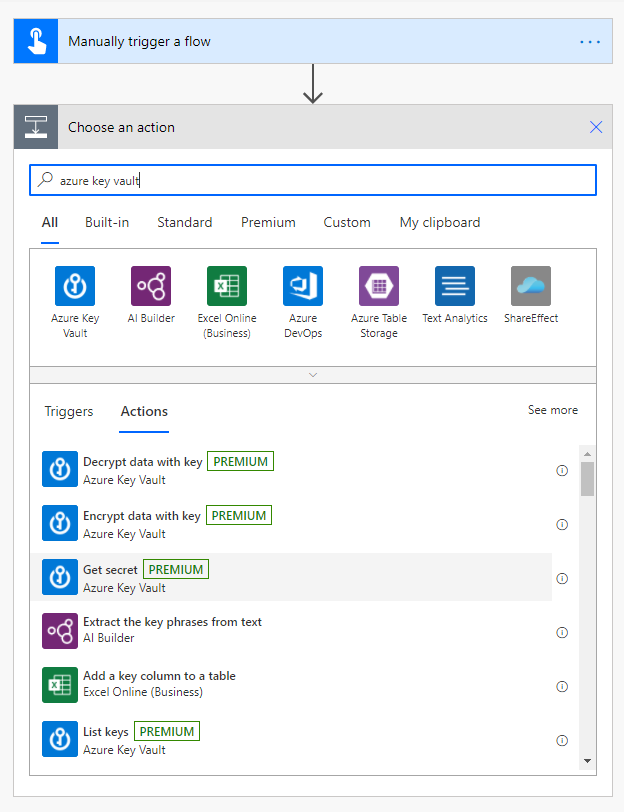Choose the Text Analytics connector icon

pyautogui.click(x=455, y=286)
